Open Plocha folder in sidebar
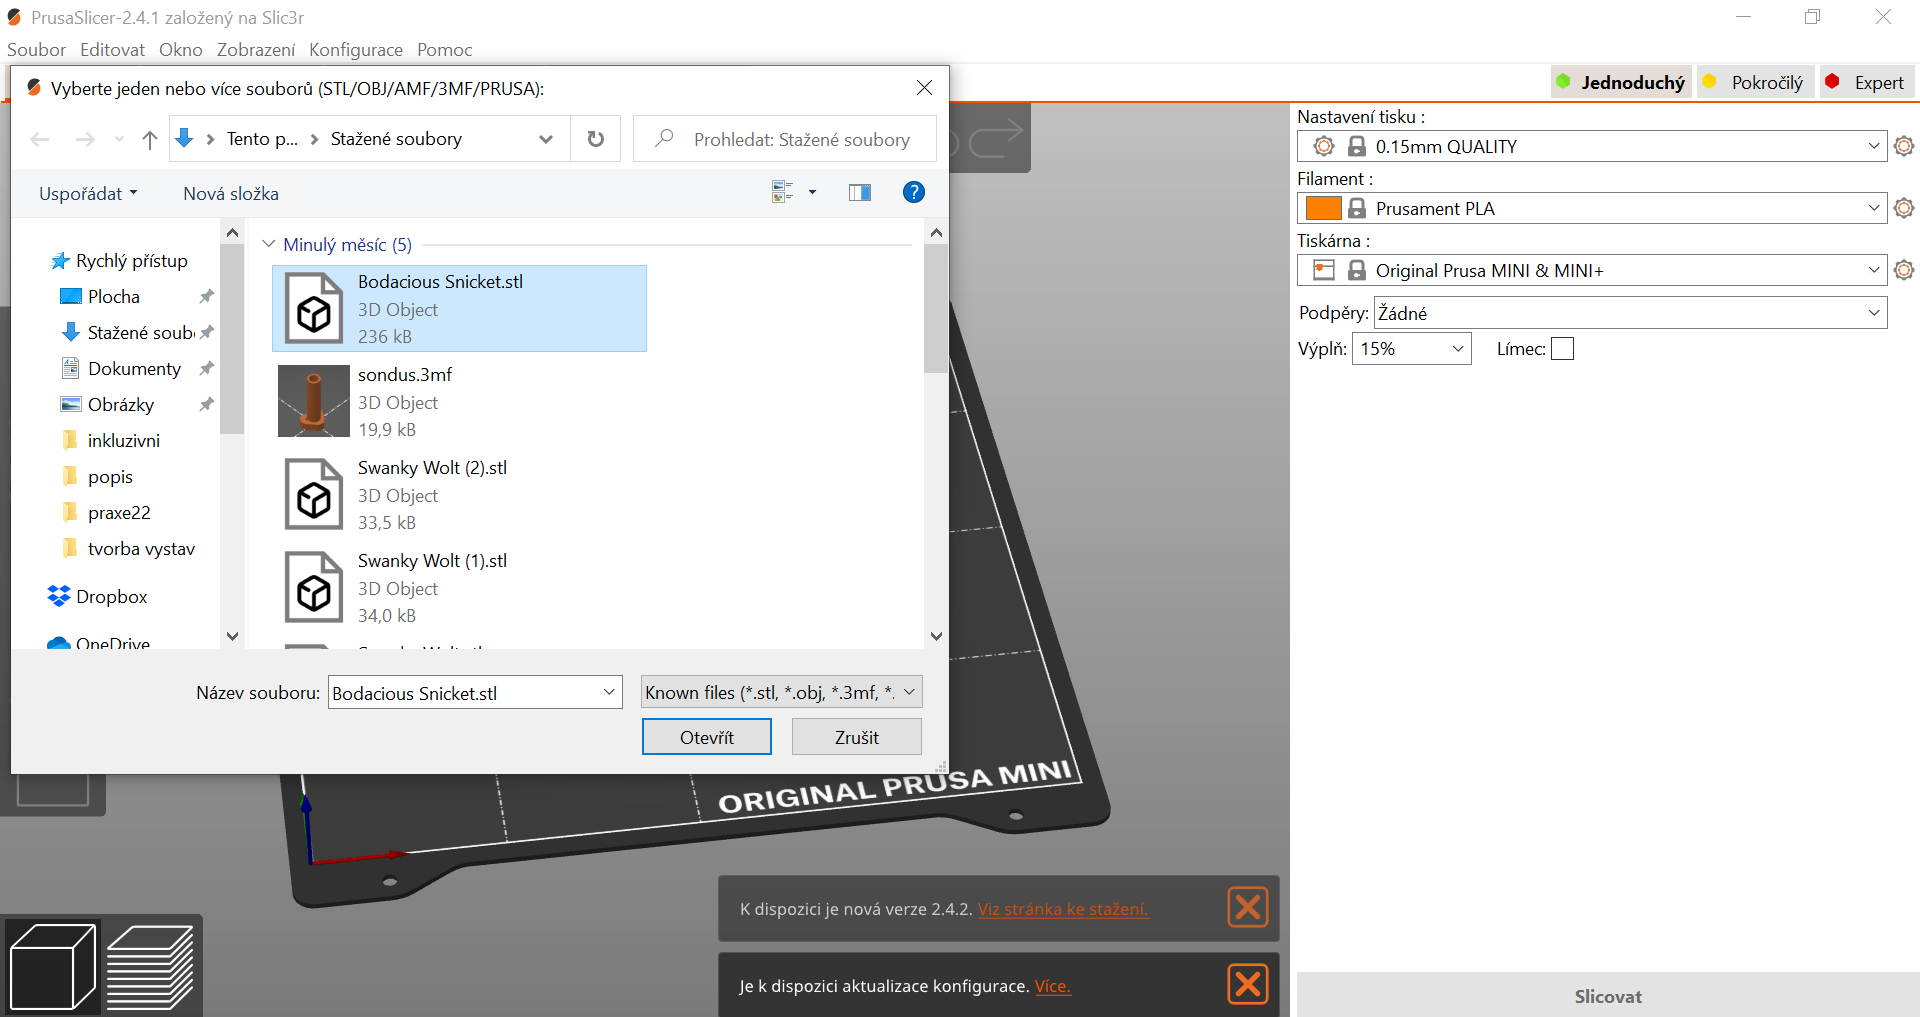1920x1017 pixels. click(114, 297)
